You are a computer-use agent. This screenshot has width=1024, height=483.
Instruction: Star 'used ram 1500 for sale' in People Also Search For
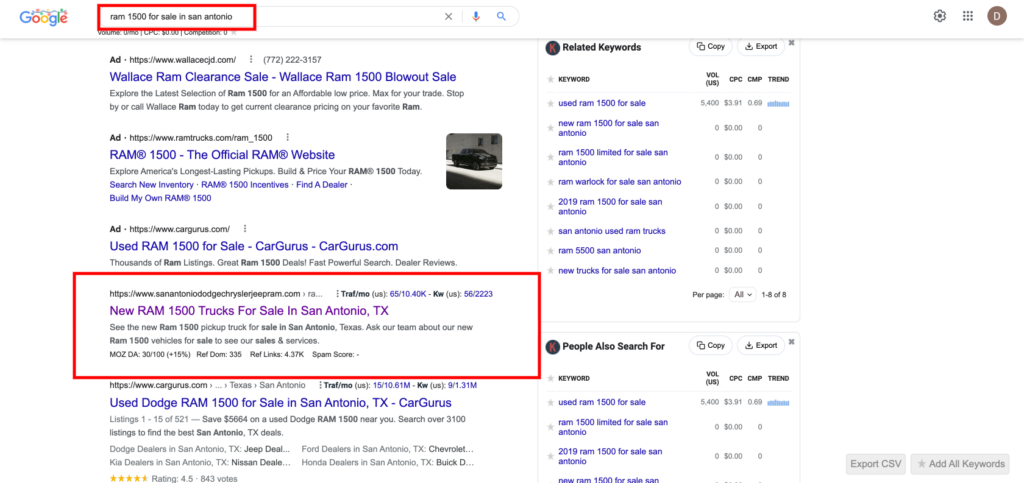[551, 403]
